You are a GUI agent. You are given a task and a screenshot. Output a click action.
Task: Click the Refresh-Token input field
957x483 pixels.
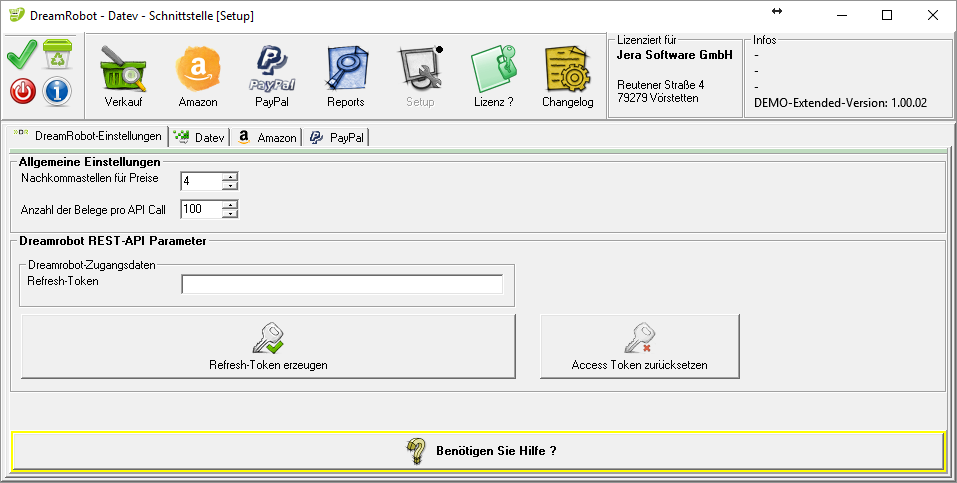click(341, 285)
